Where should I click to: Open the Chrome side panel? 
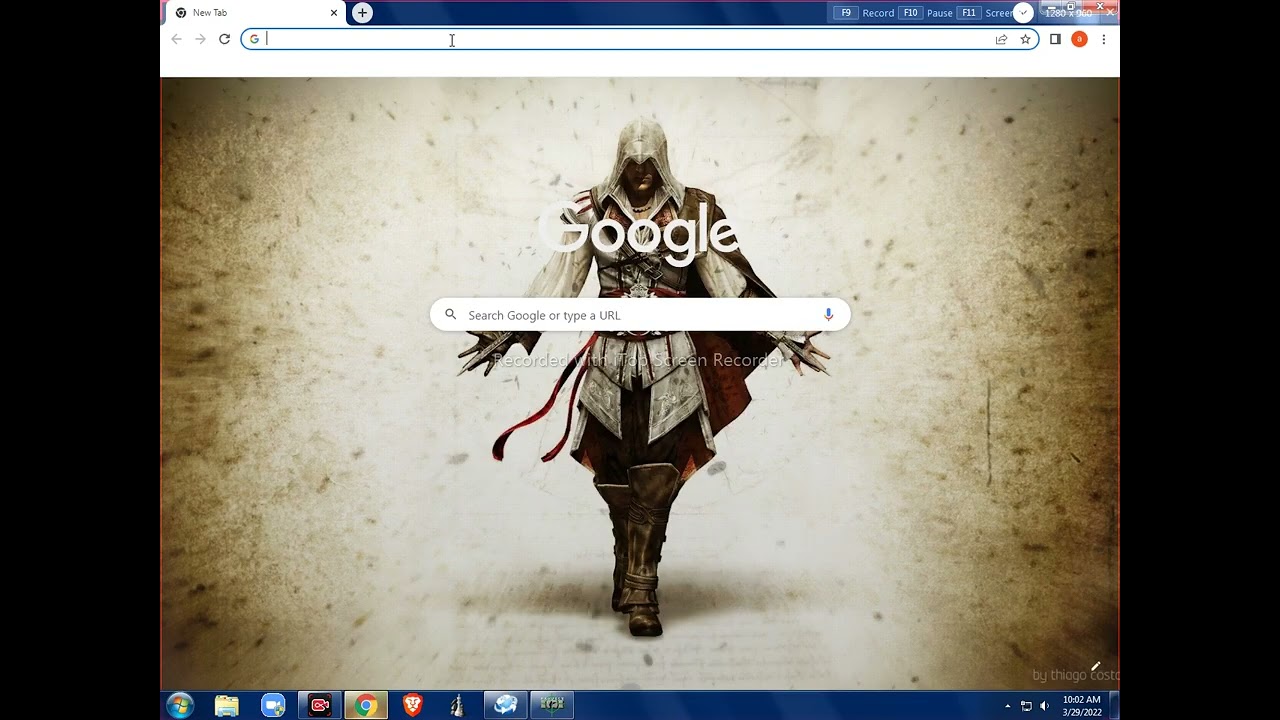1055,39
